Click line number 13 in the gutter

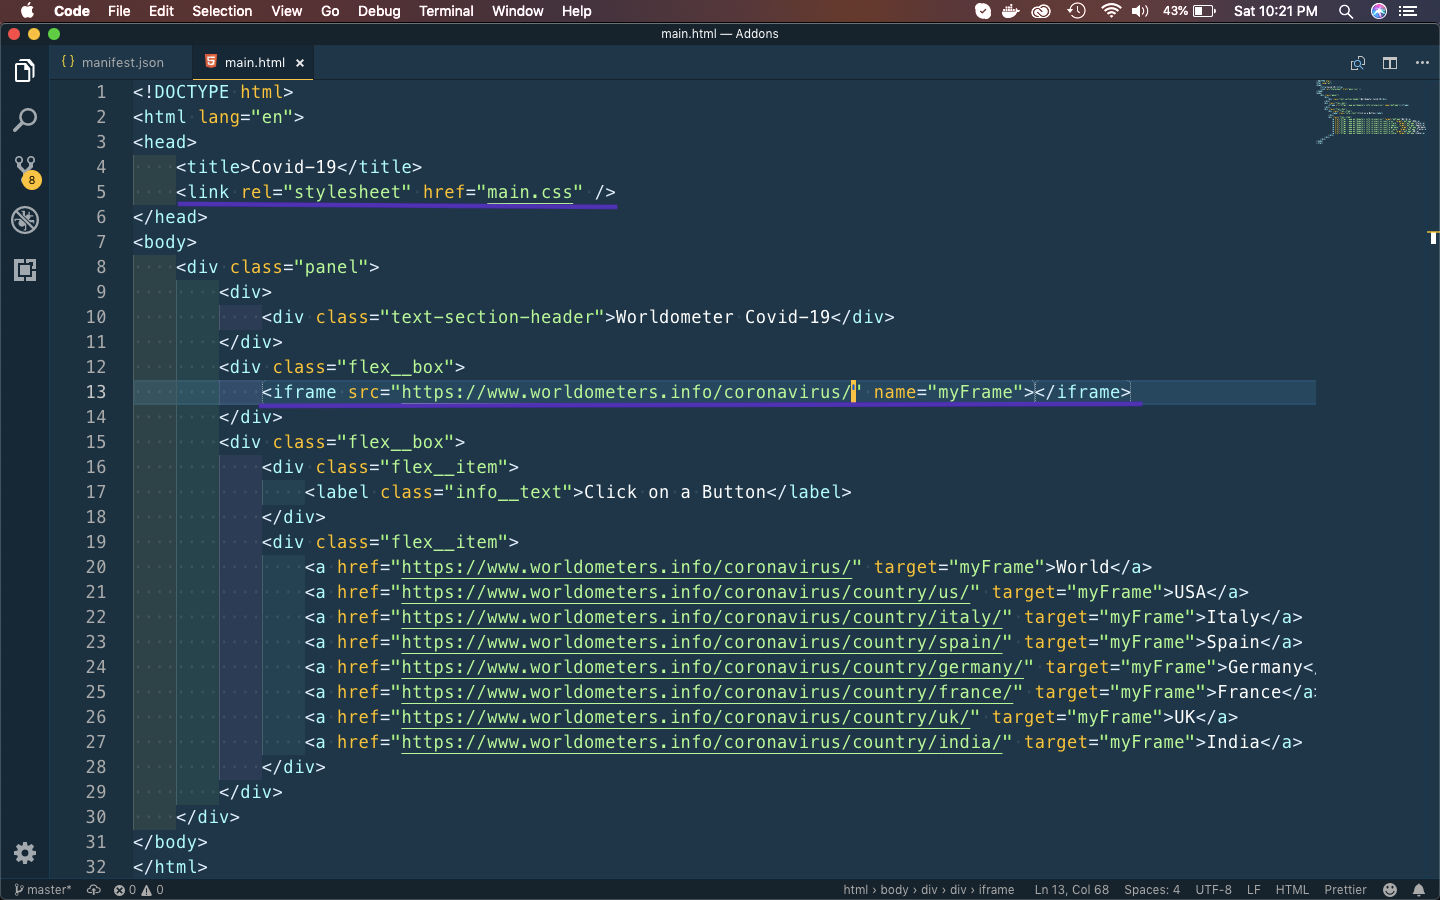tap(95, 392)
